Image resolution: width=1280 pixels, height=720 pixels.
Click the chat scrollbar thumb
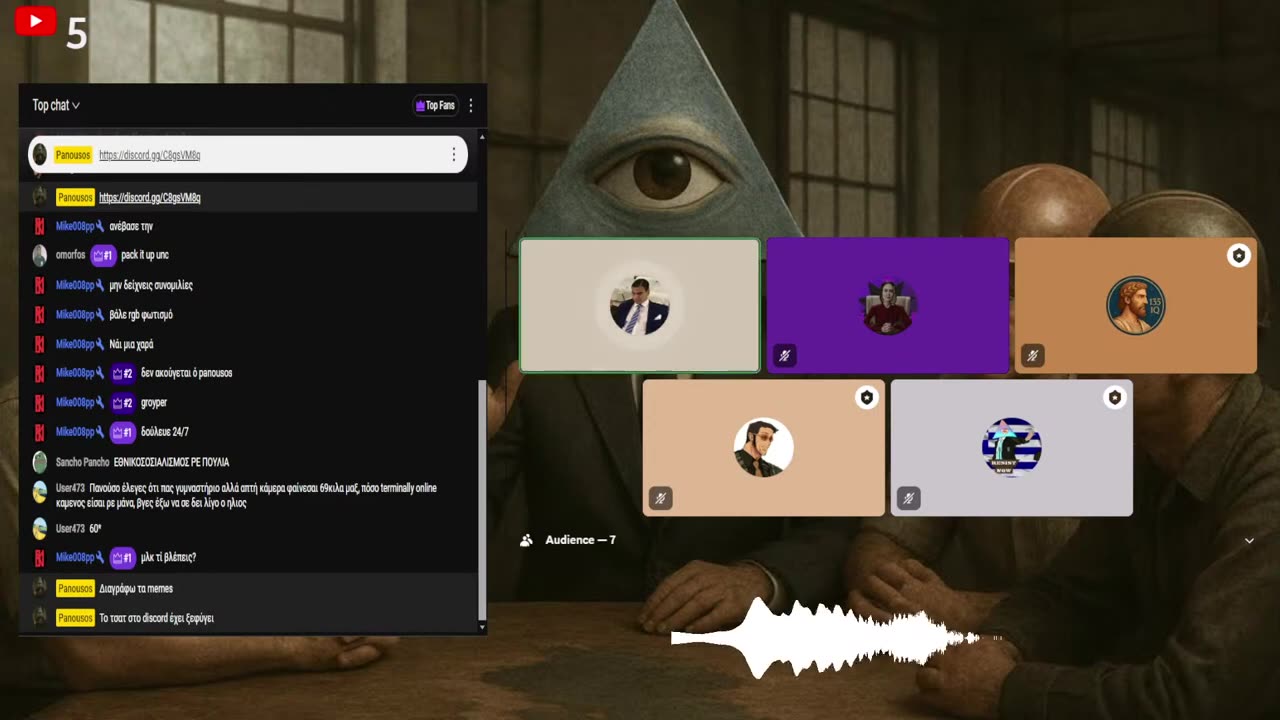pos(482,499)
